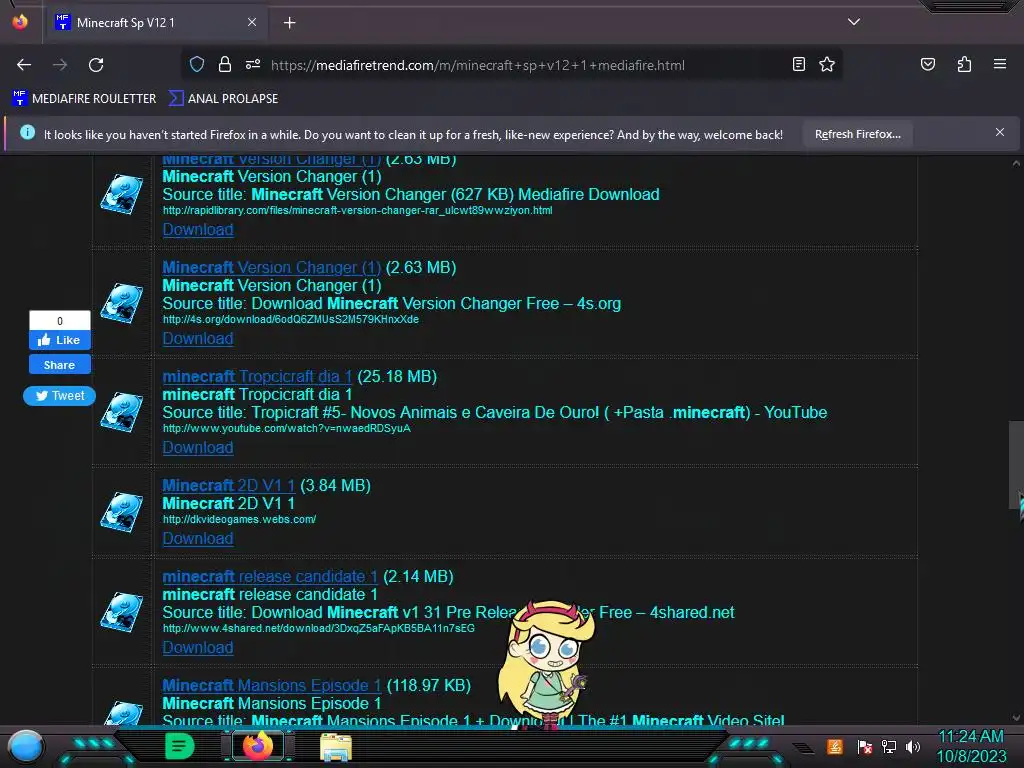Click the Java orange tray icon
The image size is (1024, 768).
pyautogui.click(x=835, y=746)
